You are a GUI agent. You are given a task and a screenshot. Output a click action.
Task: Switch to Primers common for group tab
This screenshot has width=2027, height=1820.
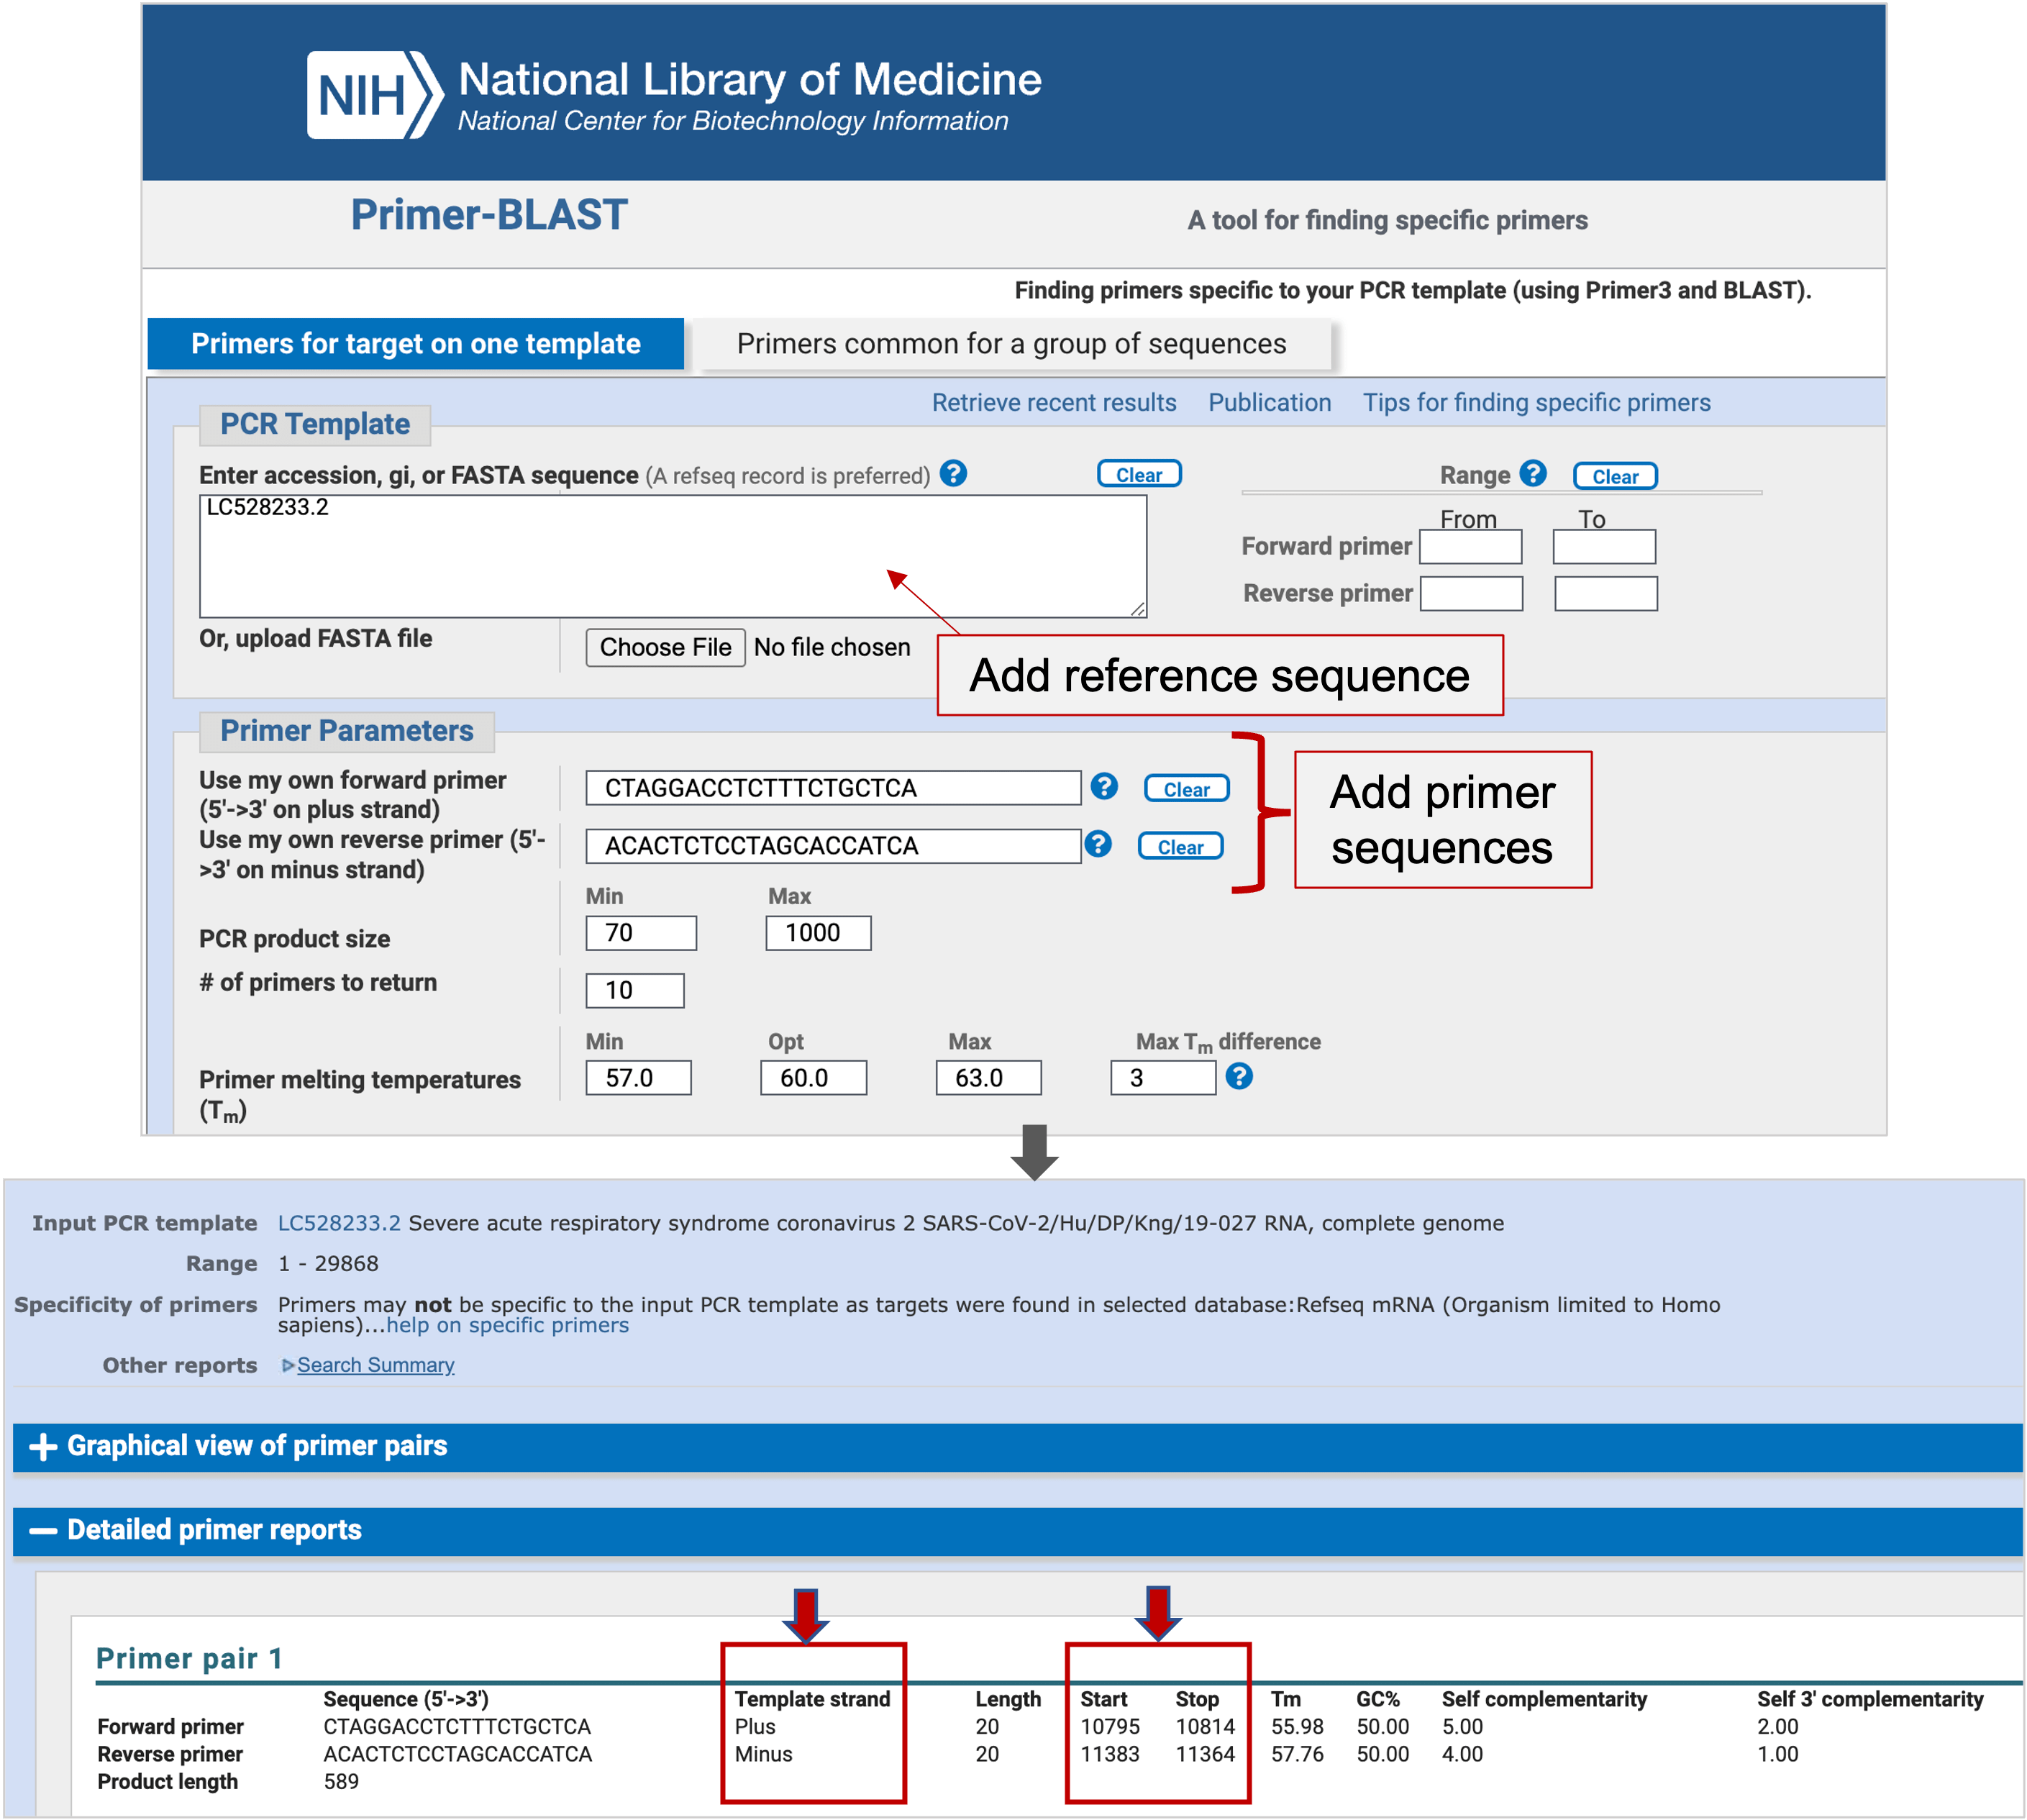pyautogui.click(x=1011, y=344)
